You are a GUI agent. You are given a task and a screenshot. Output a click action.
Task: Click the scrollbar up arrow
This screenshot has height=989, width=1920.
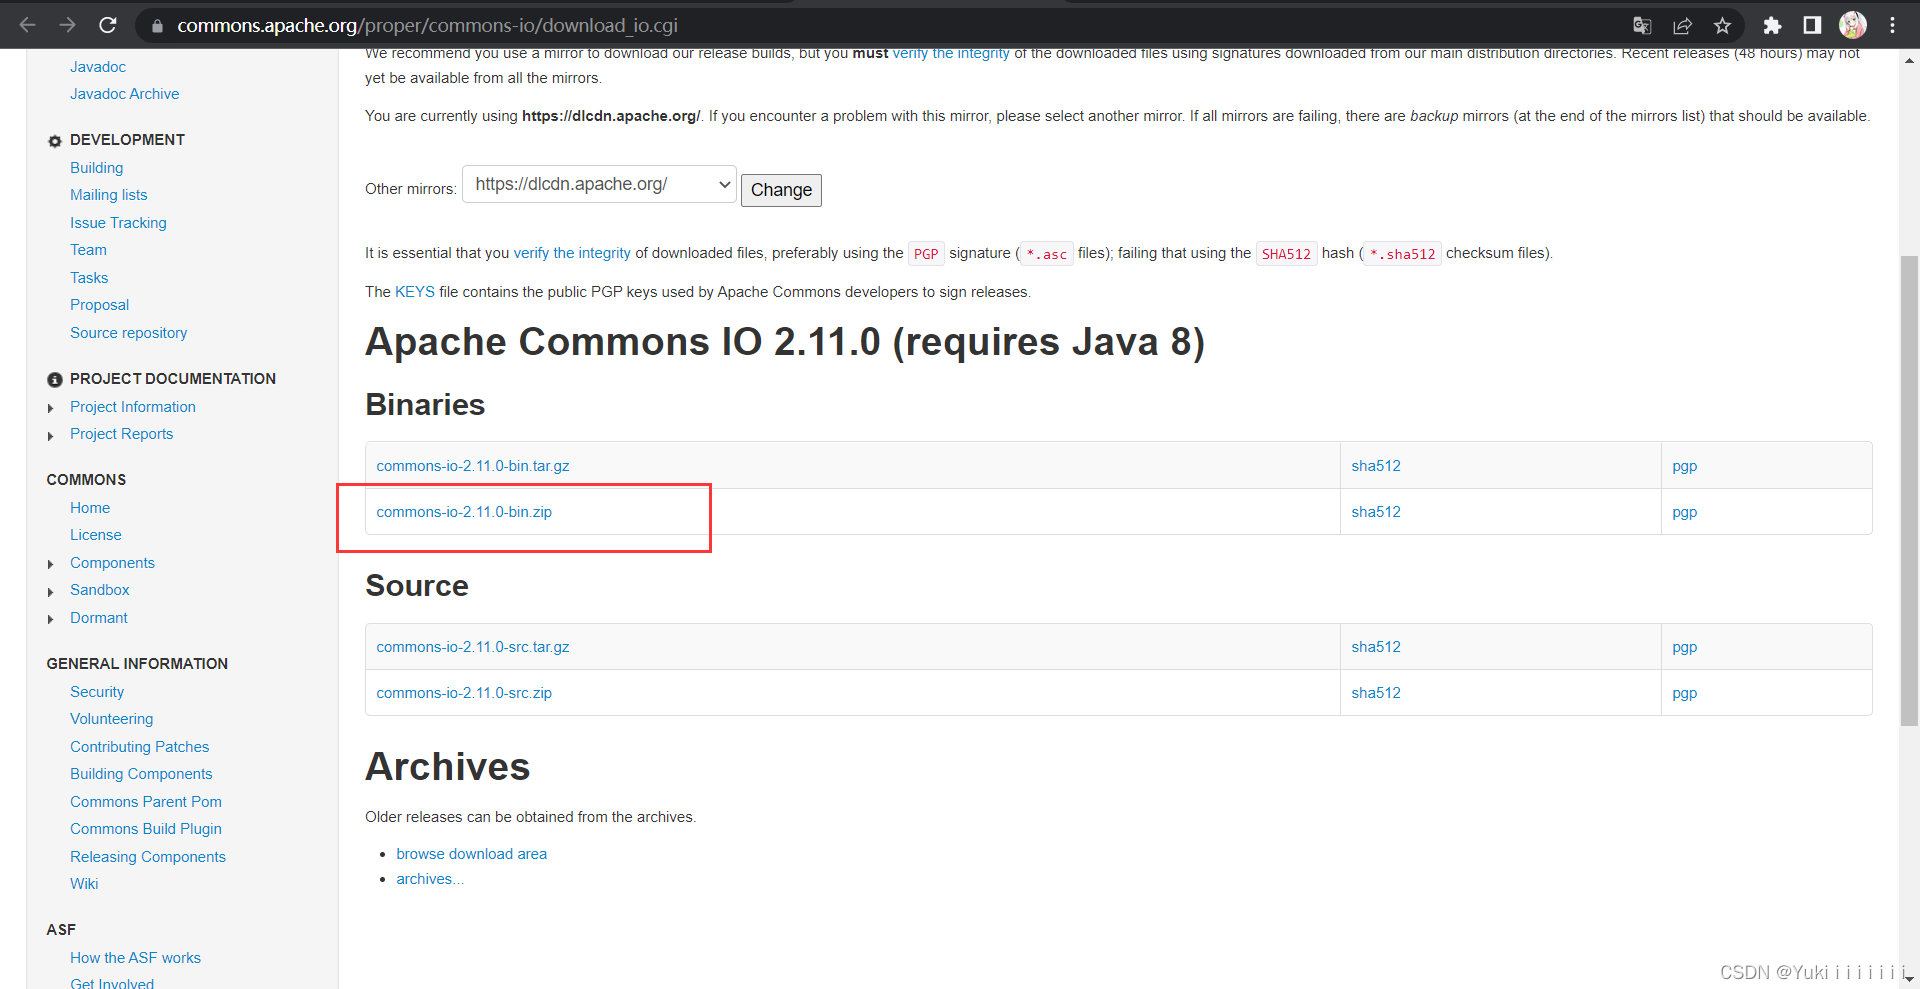(x=1909, y=60)
